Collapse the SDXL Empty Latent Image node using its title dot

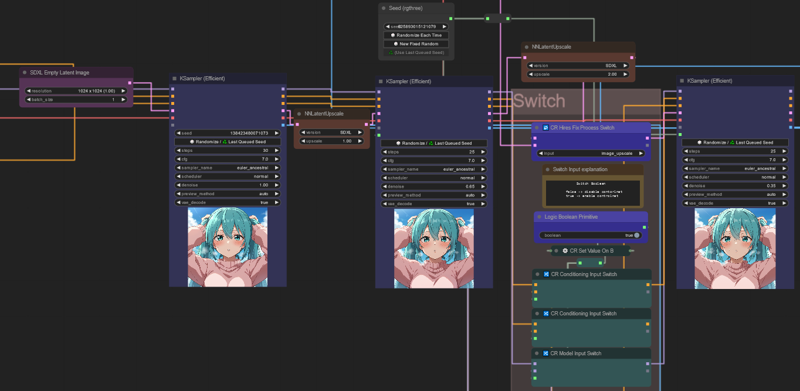coord(24,72)
